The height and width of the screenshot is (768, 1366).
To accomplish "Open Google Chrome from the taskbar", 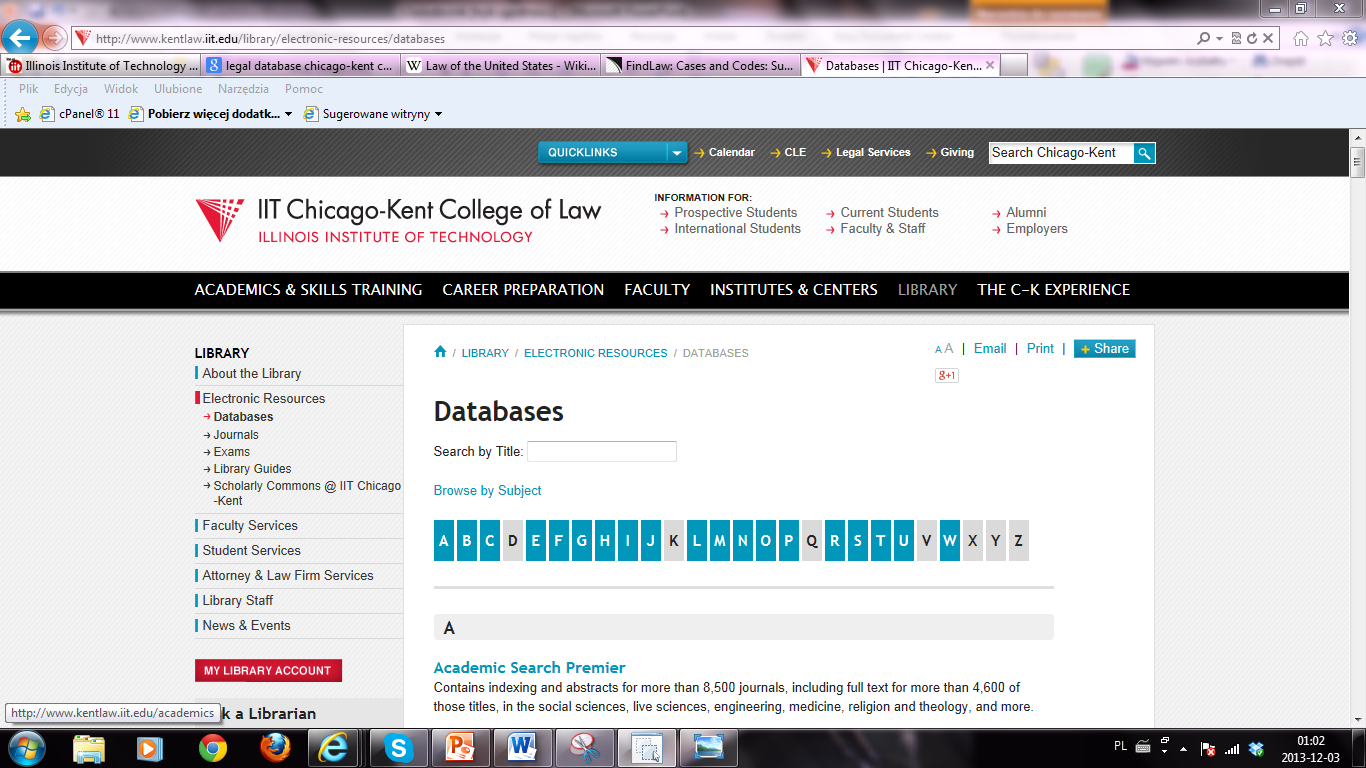I will (x=212, y=747).
